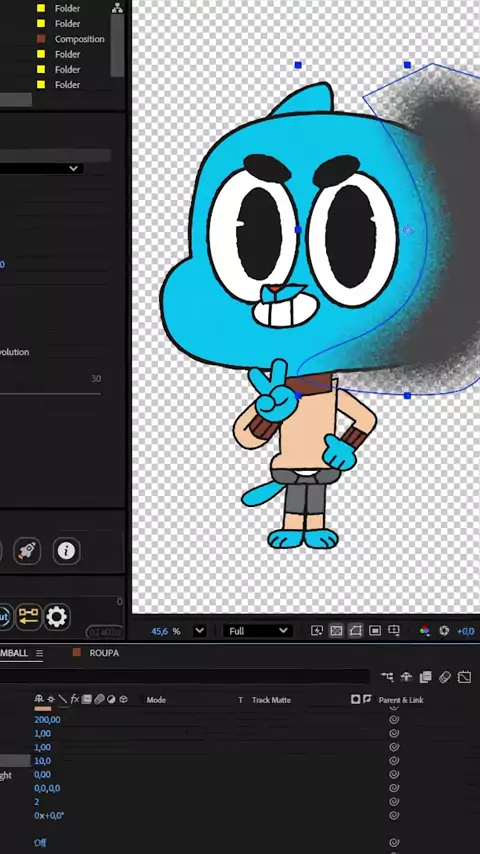The width and height of the screenshot is (480, 854).
Task: Open the Graph Editor
Action: coord(464,676)
